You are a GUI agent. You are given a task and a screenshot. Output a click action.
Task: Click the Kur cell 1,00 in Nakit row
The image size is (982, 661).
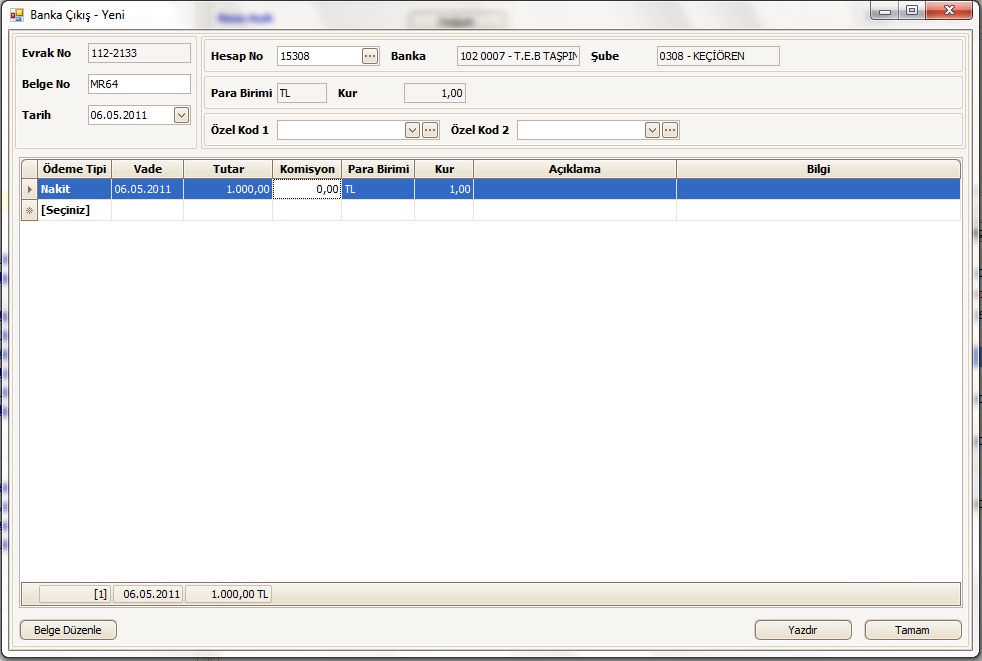click(x=444, y=189)
